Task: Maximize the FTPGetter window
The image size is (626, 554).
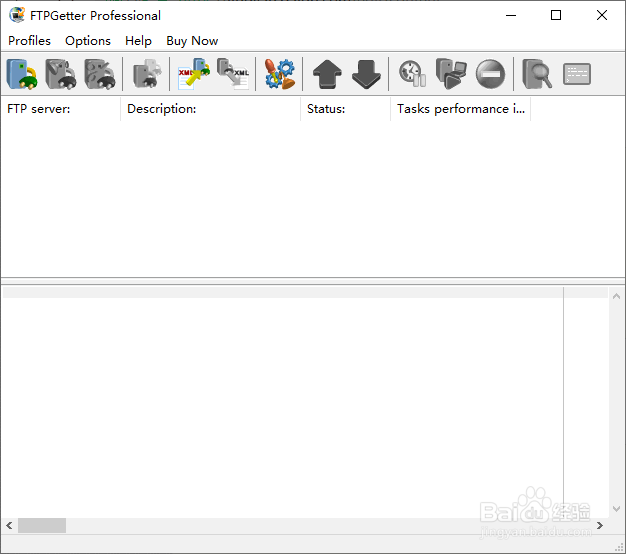Action: click(556, 15)
